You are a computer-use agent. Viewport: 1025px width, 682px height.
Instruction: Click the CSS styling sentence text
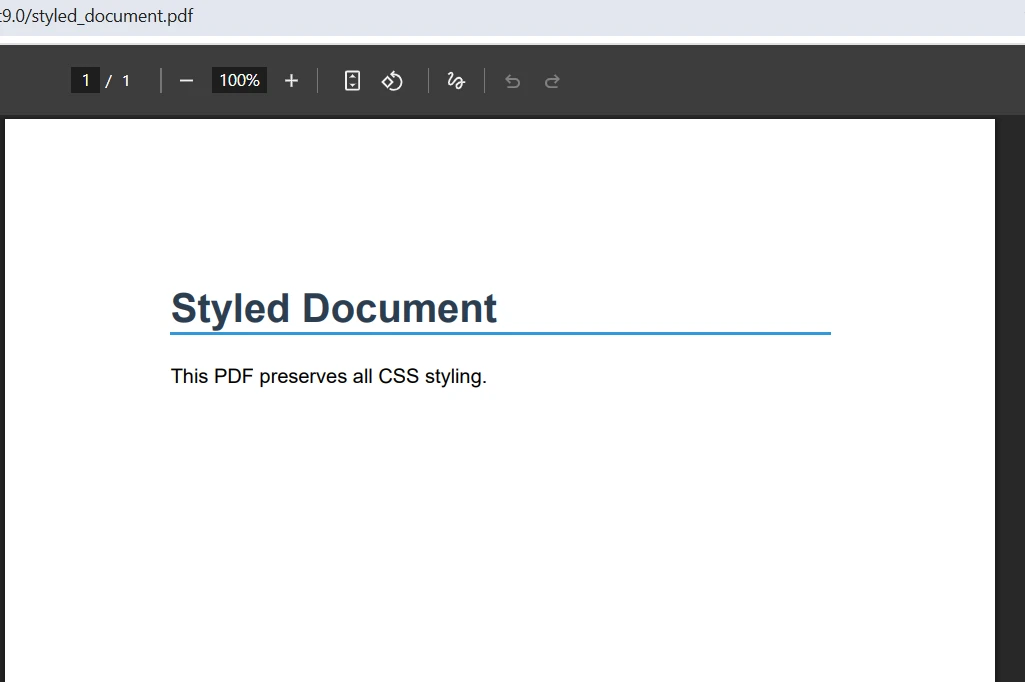[328, 376]
